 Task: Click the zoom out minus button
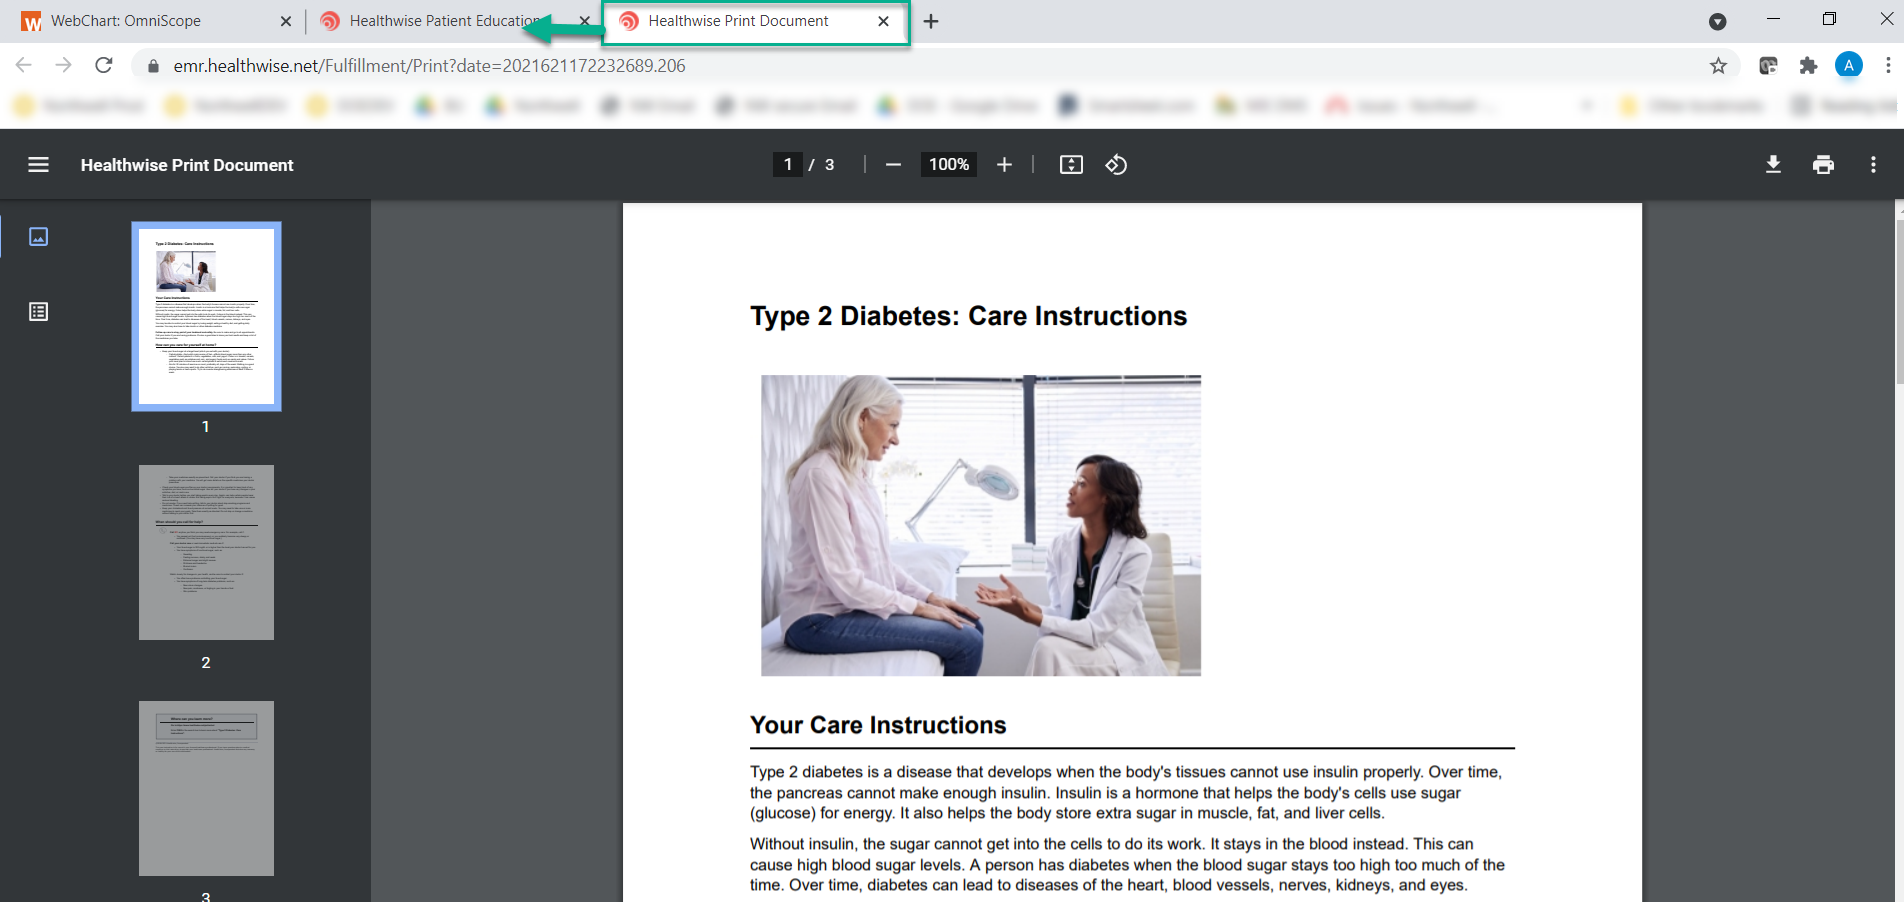click(893, 165)
